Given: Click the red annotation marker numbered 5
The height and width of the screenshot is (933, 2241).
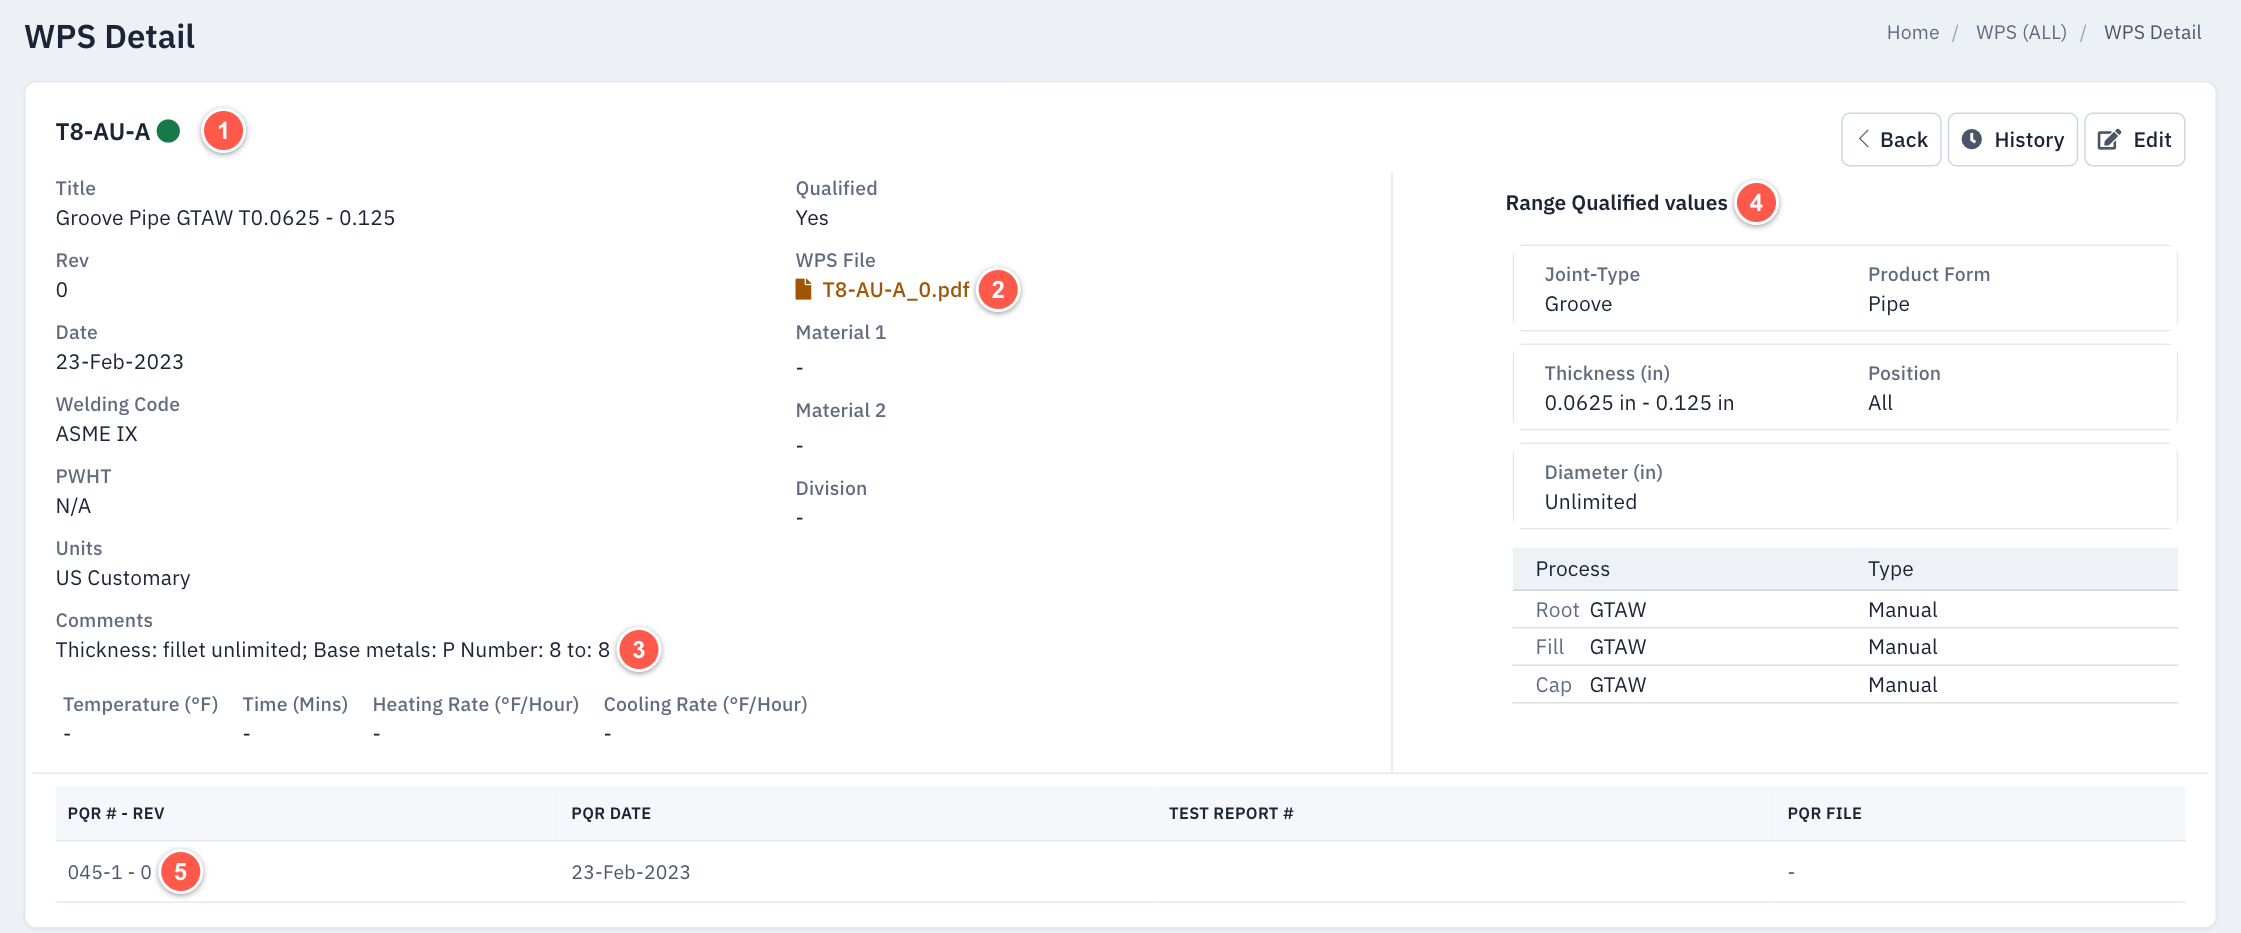Looking at the screenshot, I should [x=181, y=872].
